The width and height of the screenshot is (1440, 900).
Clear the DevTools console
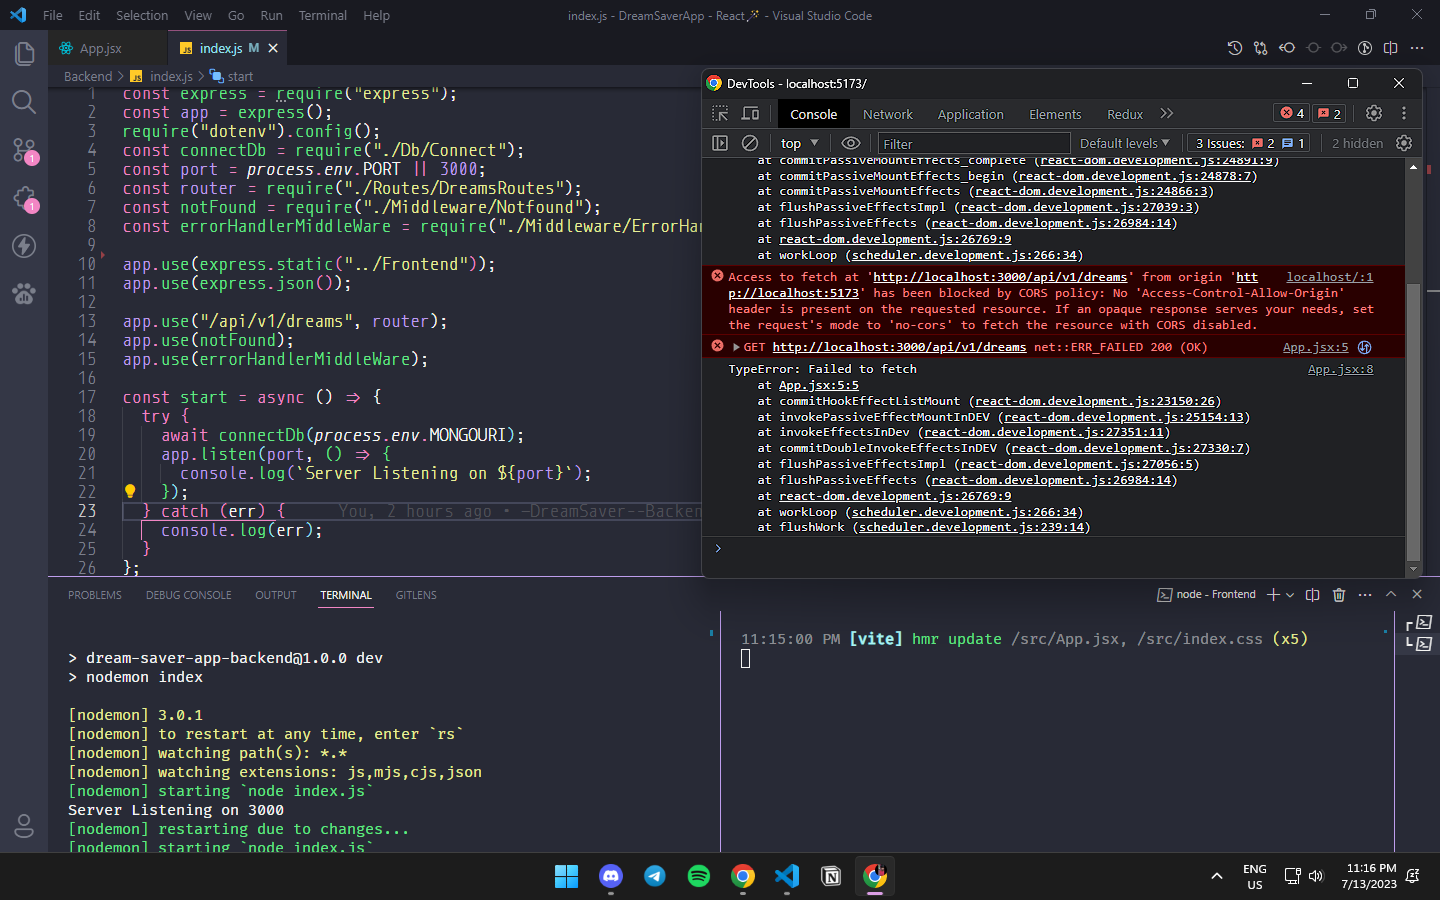(751, 142)
